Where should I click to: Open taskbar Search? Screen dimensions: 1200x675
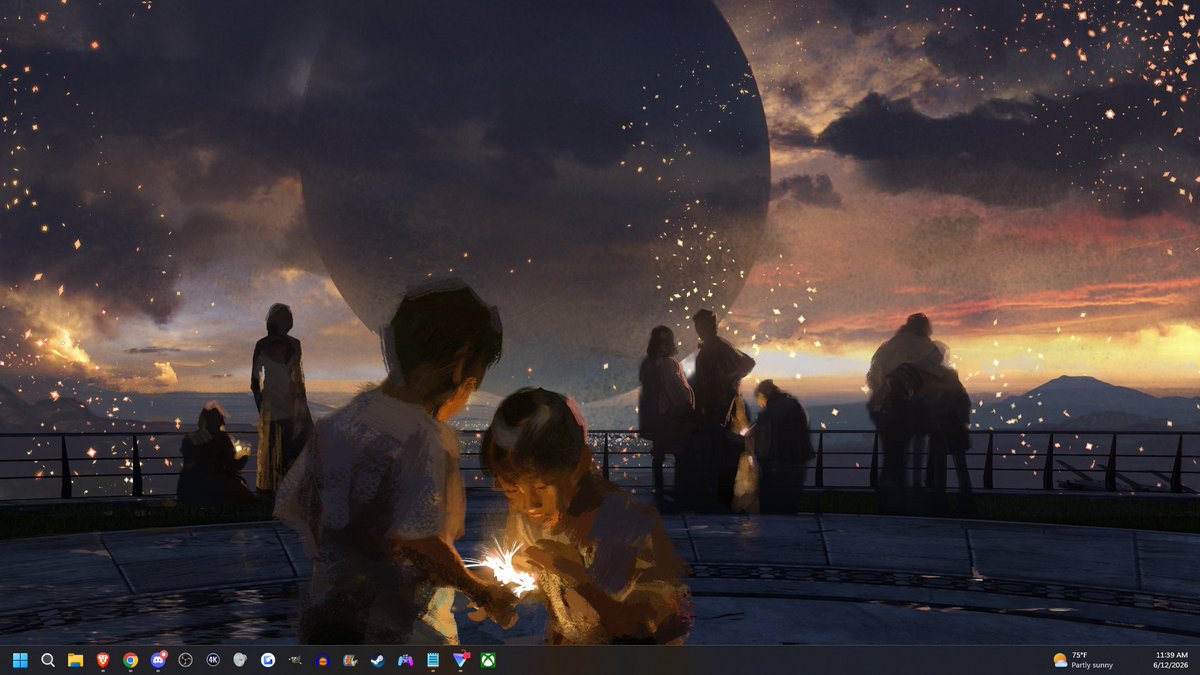(48, 660)
